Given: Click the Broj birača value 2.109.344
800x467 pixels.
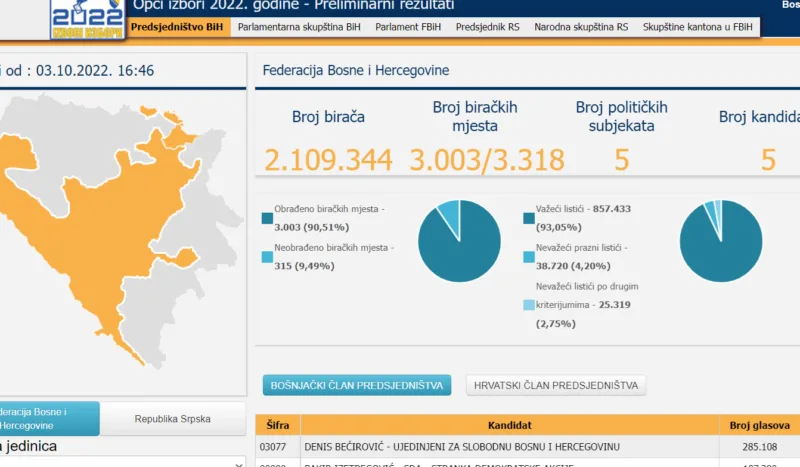Looking at the screenshot, I should point(328,160).
